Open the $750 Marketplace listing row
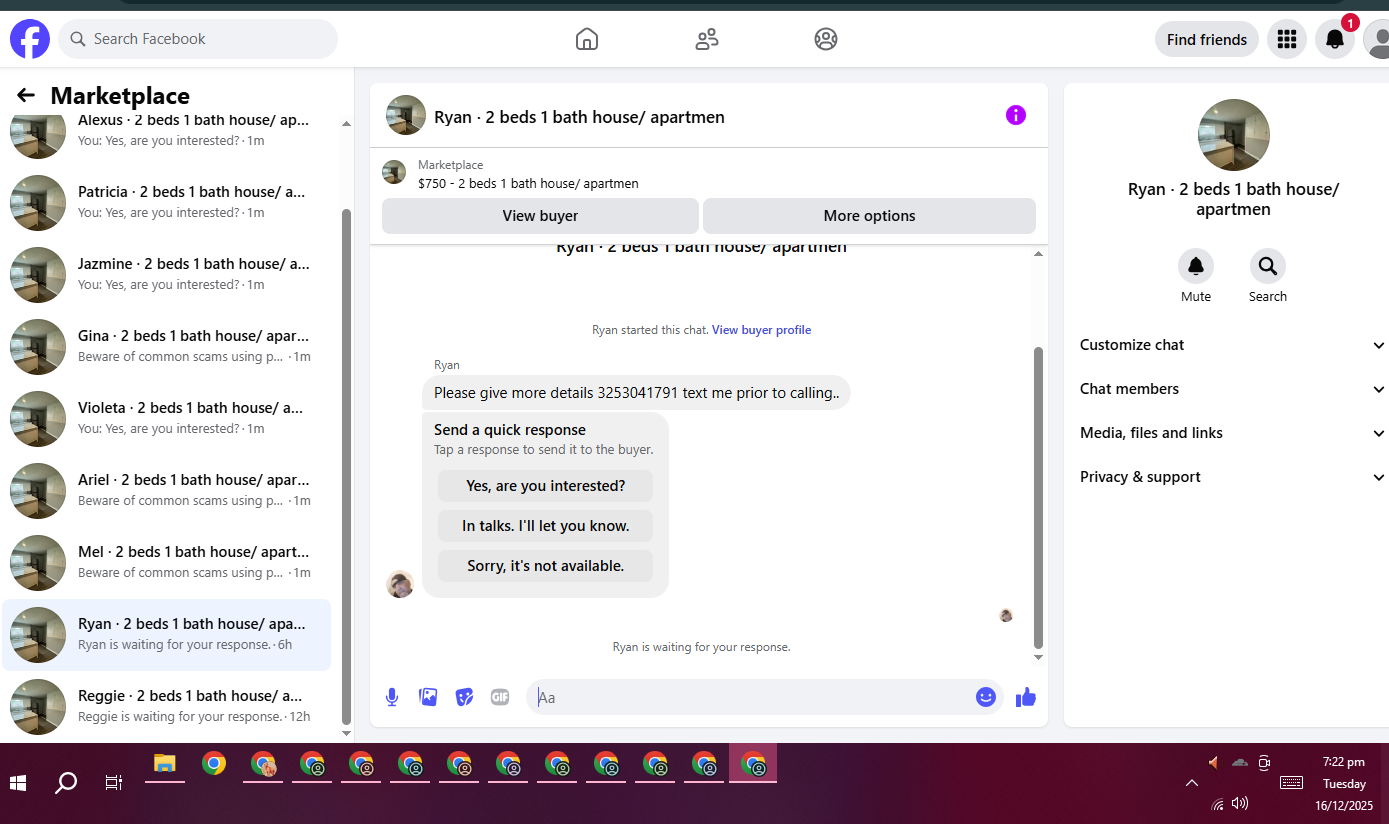The height and width of the screenshot is (824, 1389). [709, 173]
